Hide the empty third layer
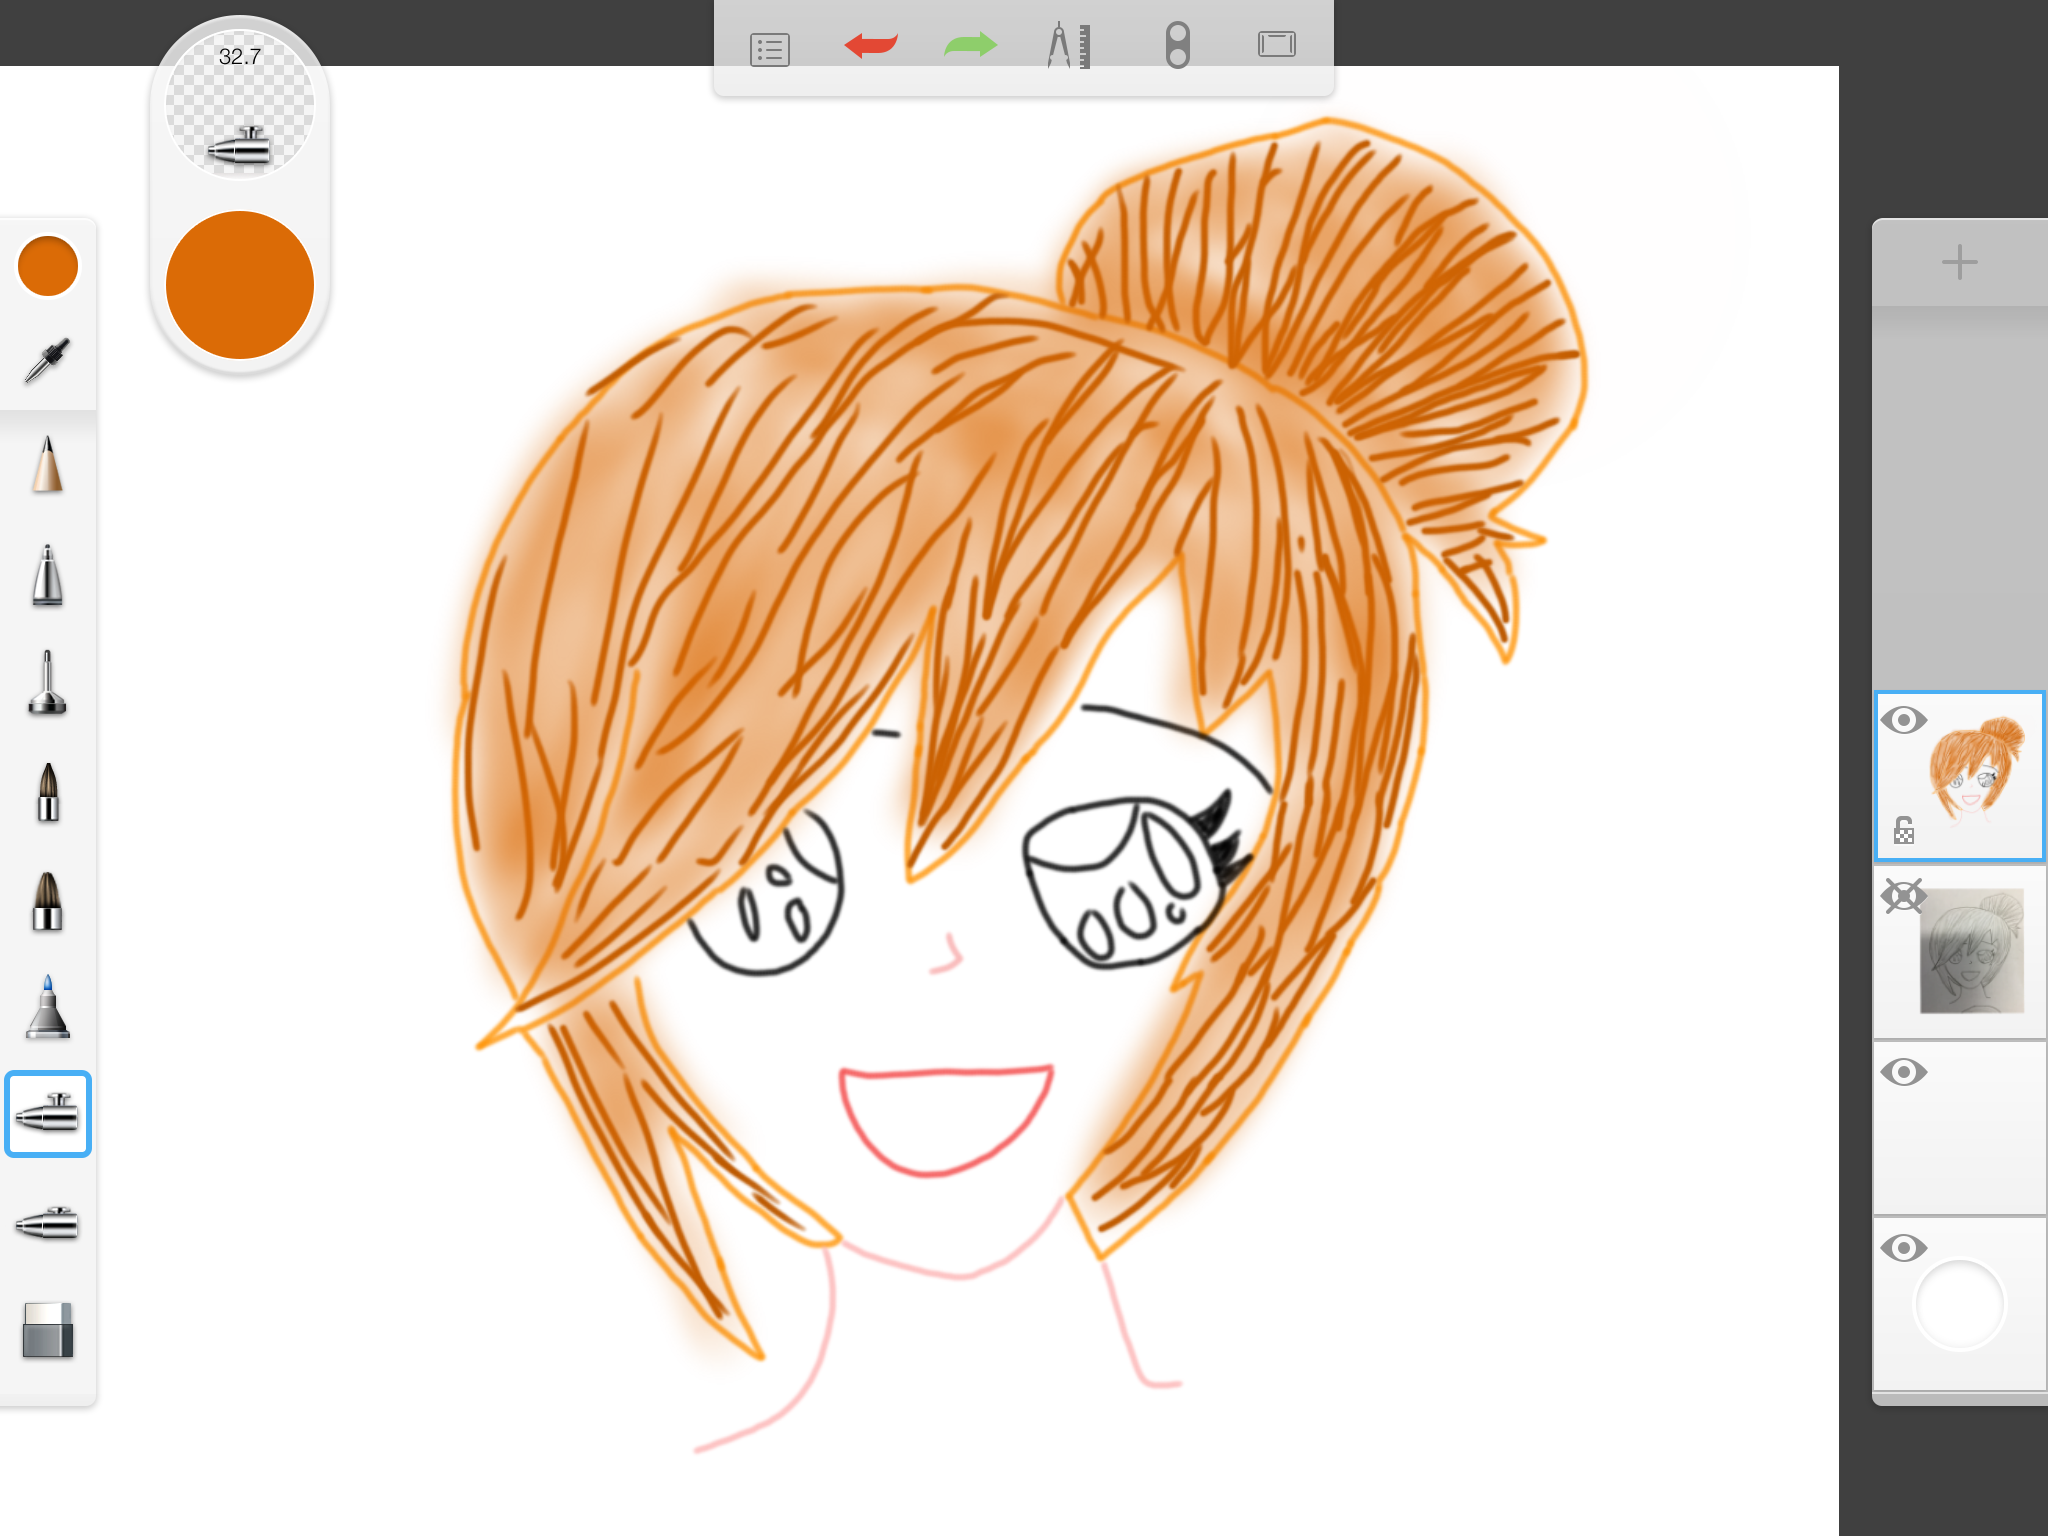Viewport: 2048px width, 1536px height. tap(1903, 1072)
